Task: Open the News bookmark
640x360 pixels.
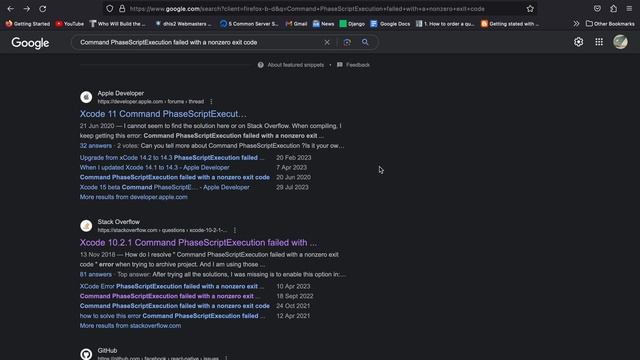Action: [x=323, y=24]
